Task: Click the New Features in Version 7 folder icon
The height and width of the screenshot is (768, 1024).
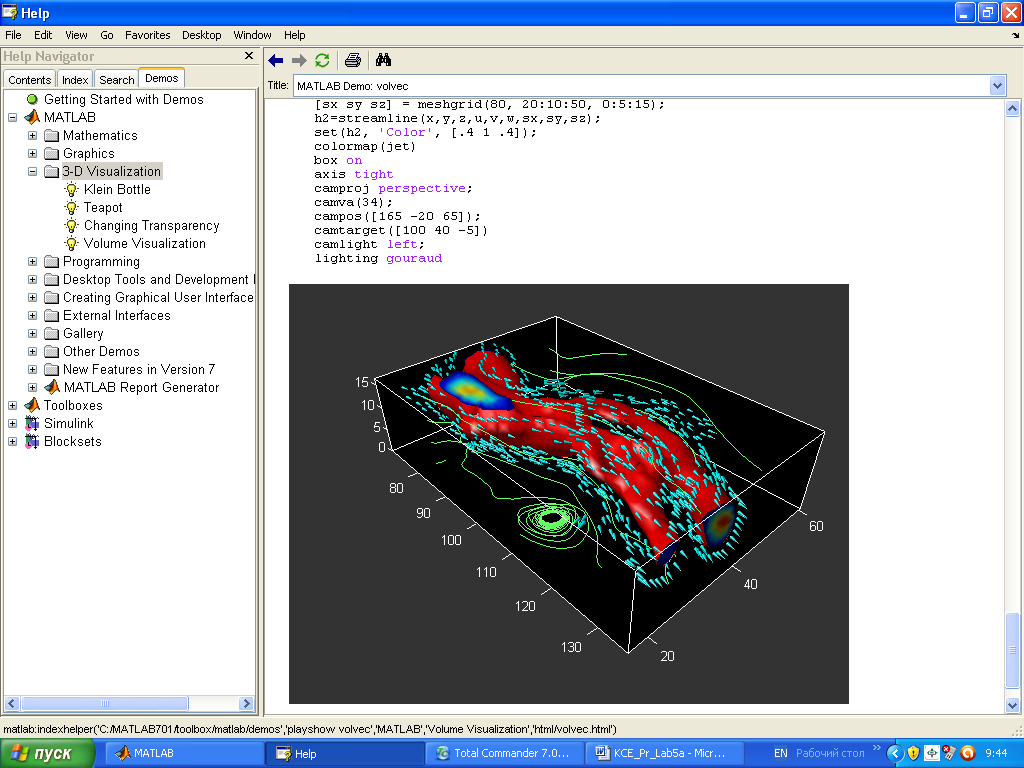Action: pos(52,370)
